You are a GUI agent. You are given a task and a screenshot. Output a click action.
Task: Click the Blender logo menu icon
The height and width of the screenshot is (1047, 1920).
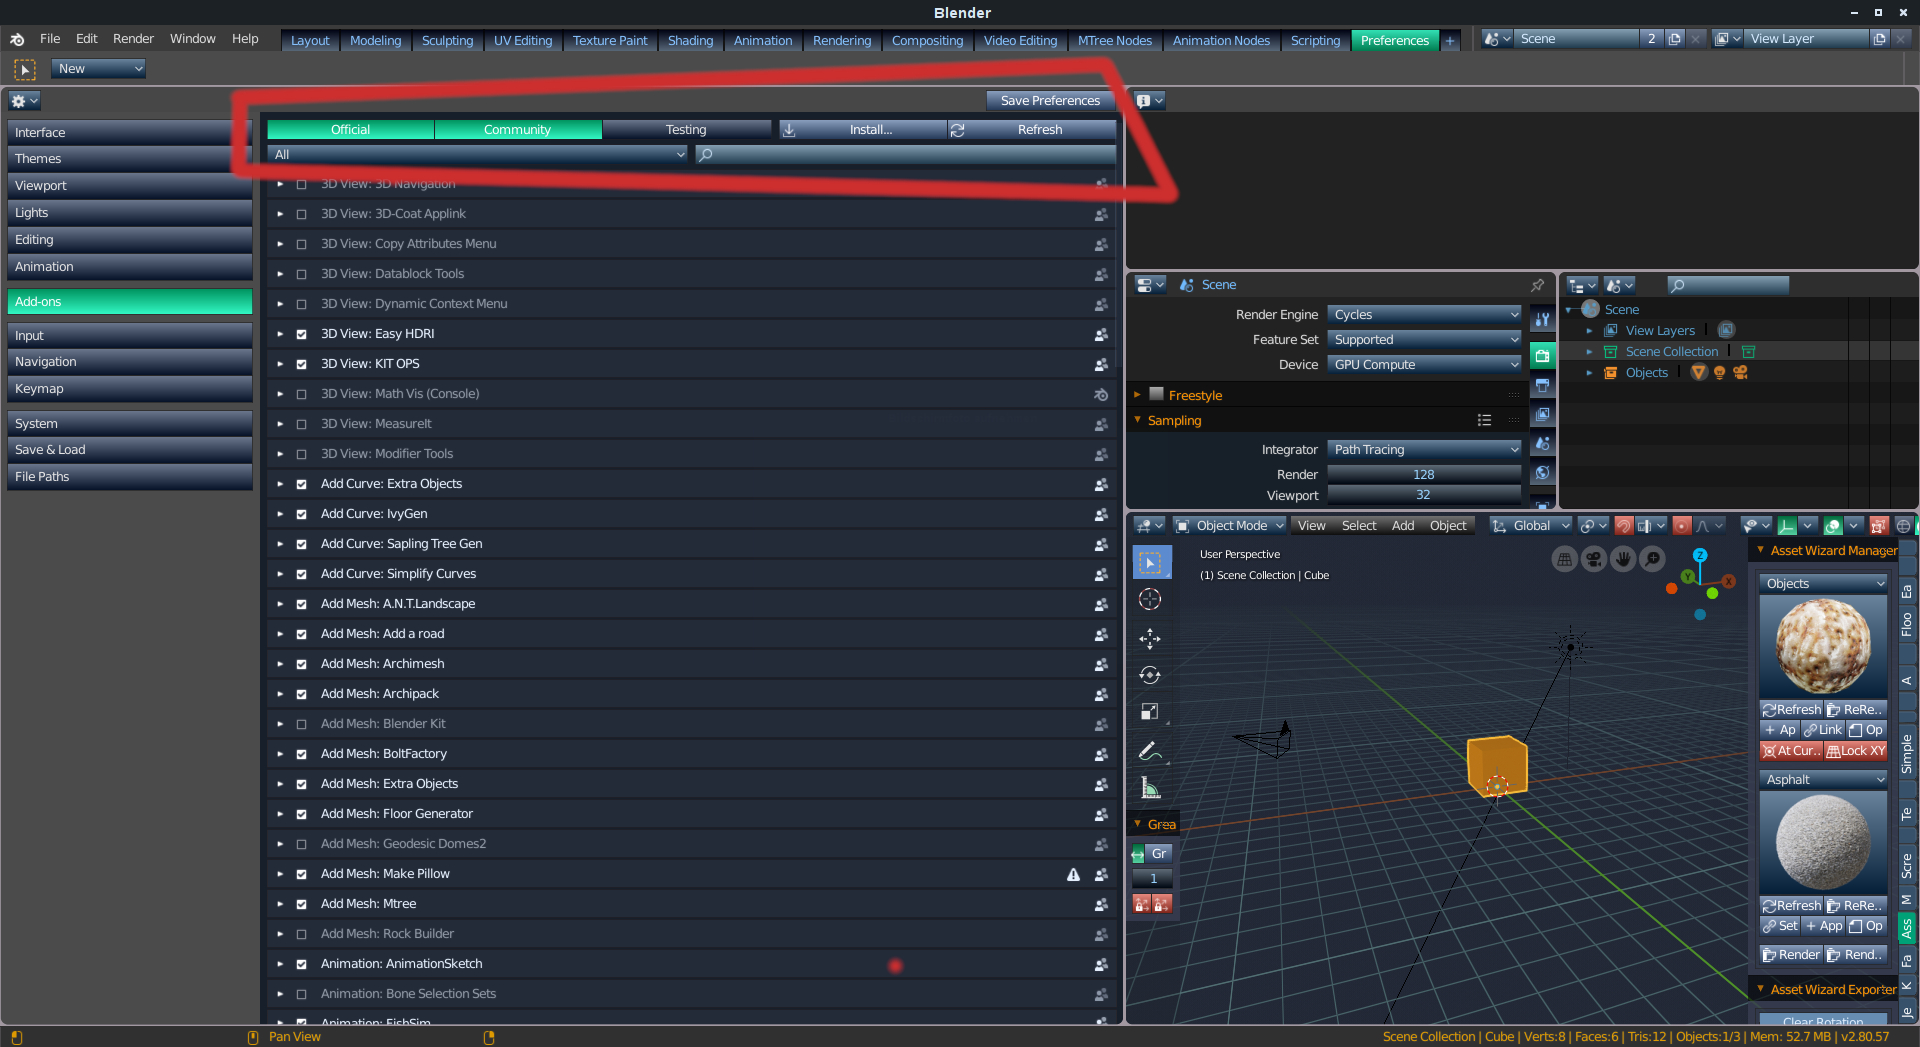(x=17, y=39)
